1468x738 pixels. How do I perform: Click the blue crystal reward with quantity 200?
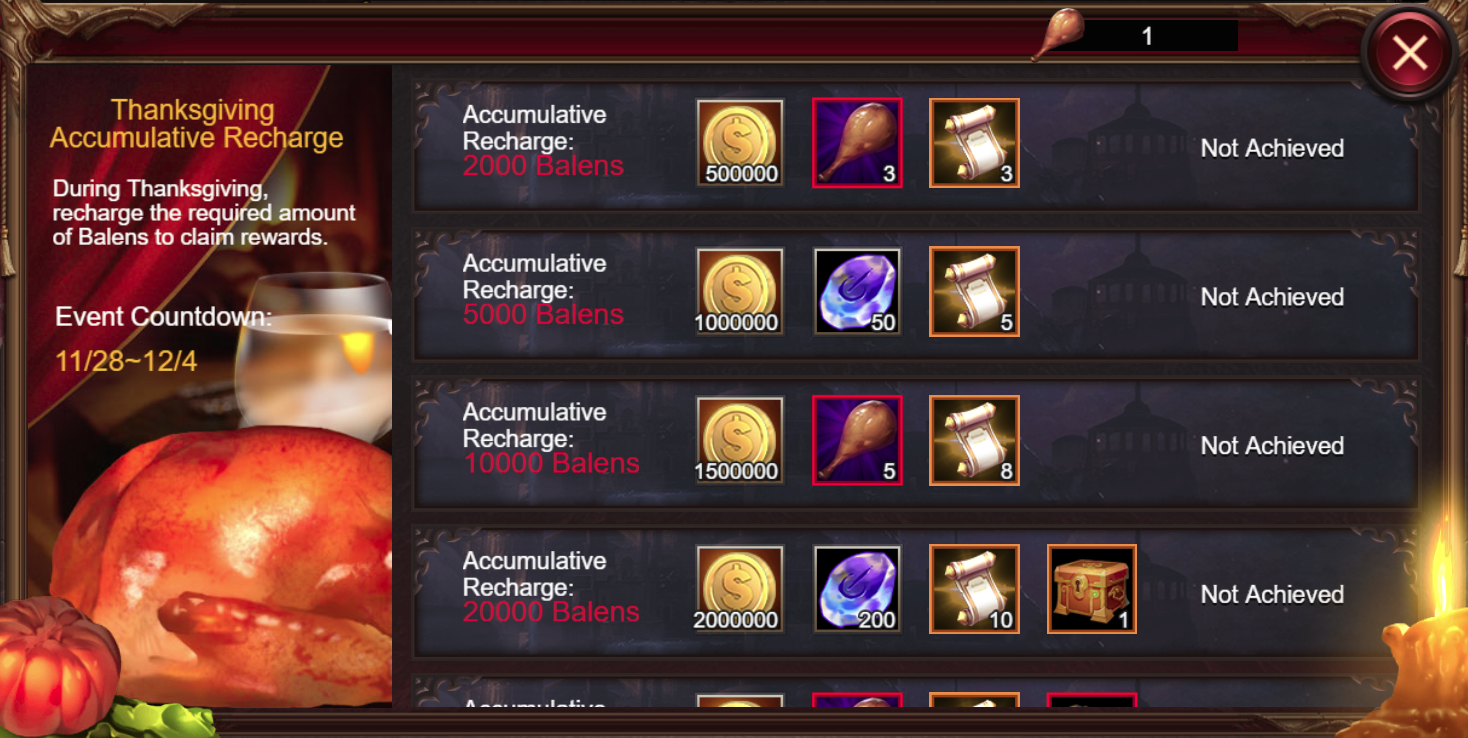(857, 589)
